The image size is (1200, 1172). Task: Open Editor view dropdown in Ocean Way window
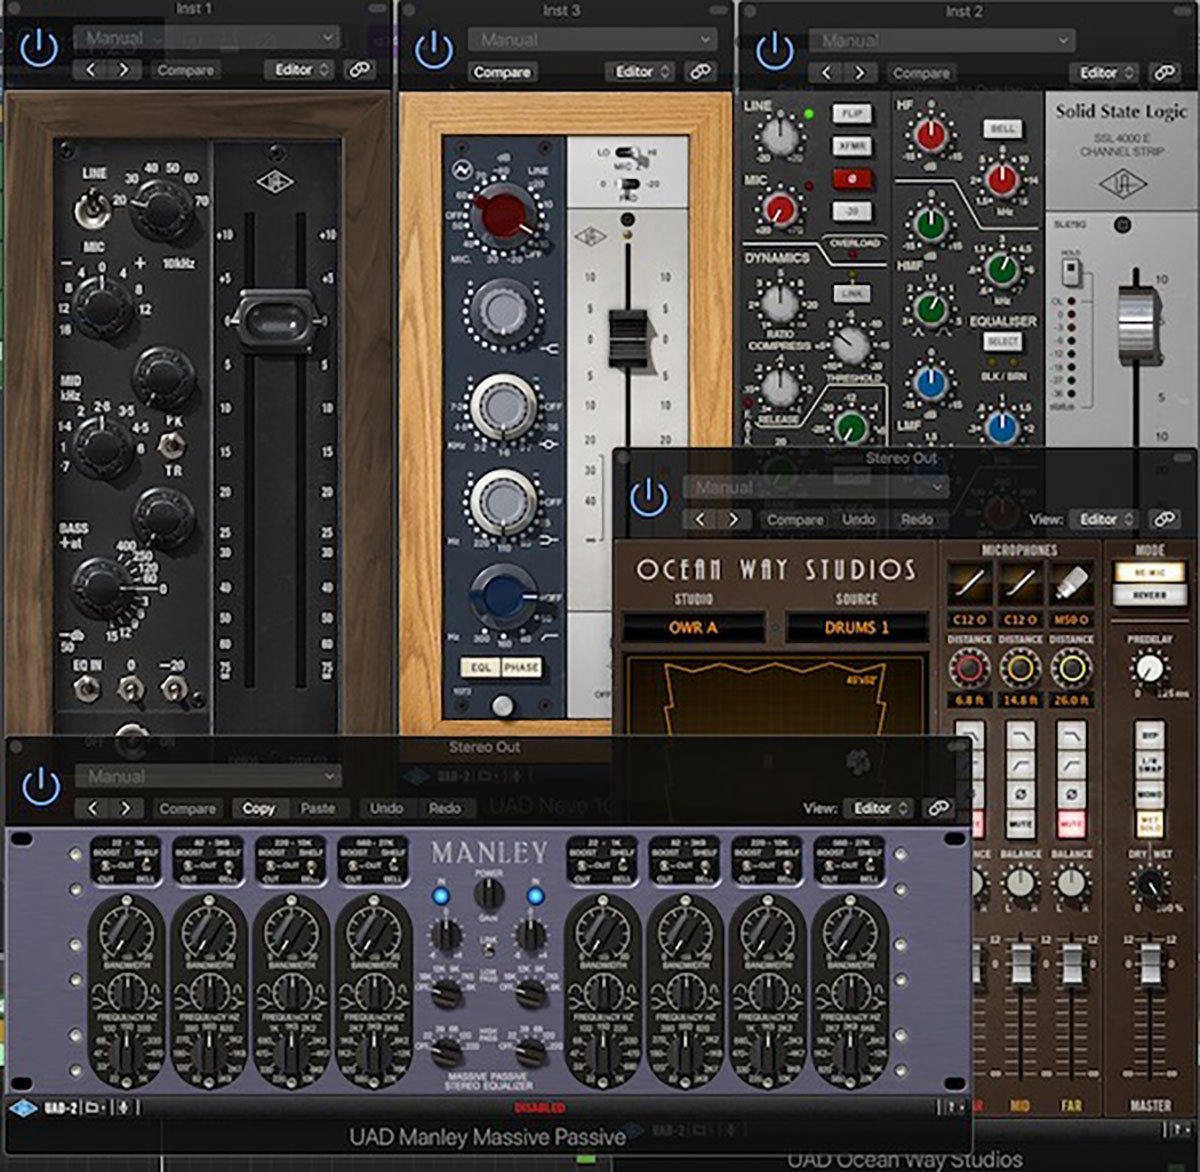(1104, 519)
